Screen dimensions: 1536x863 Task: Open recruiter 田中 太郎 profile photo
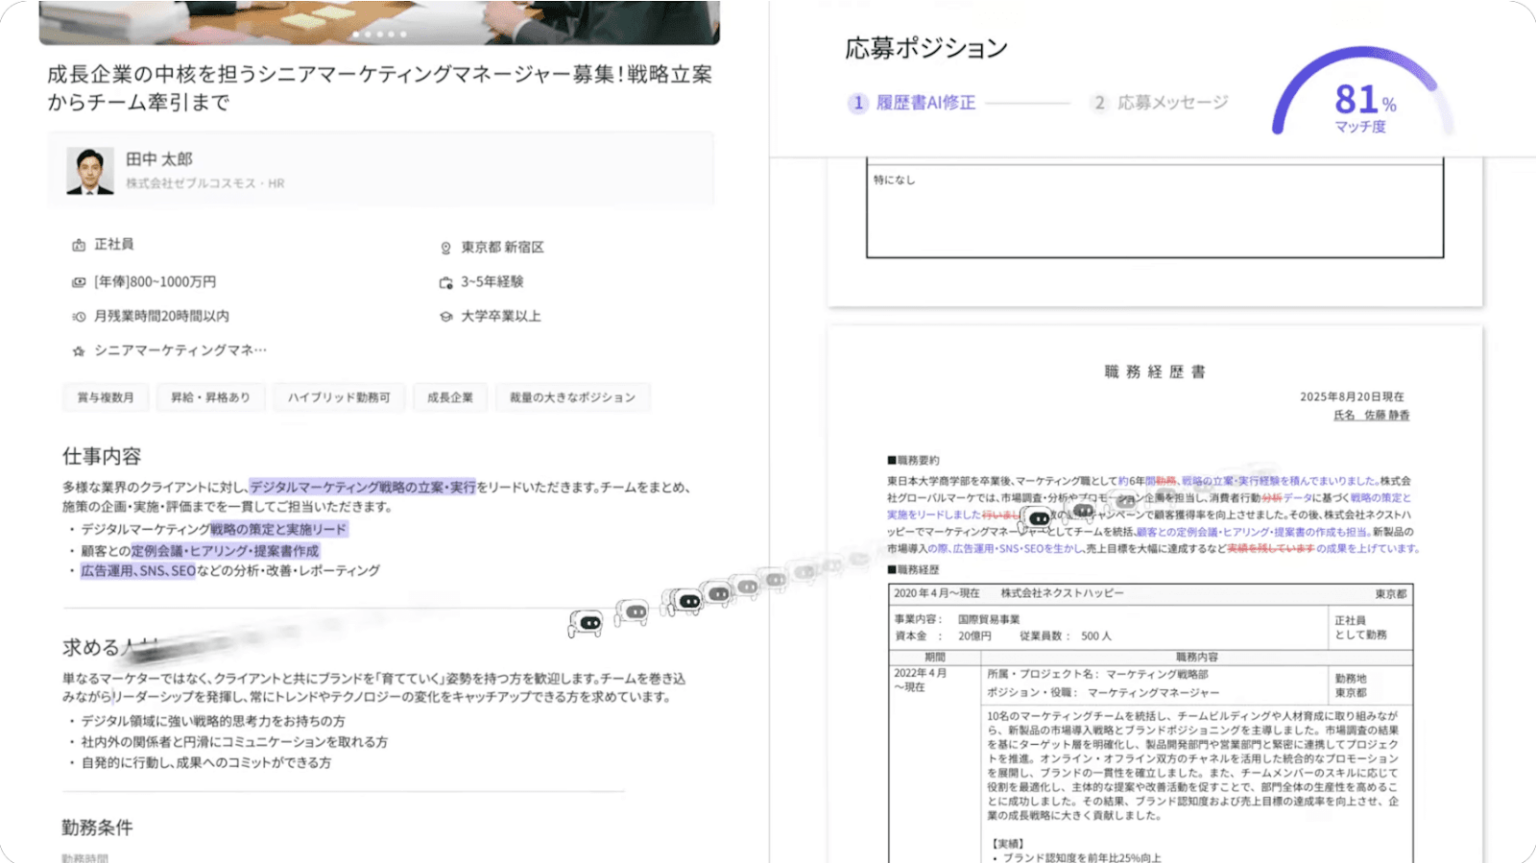pyautogui.click(x=90, y=171)
